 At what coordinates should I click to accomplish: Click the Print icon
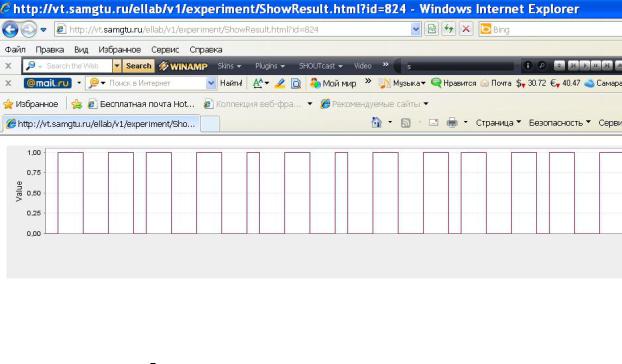(x=452, y=123)
